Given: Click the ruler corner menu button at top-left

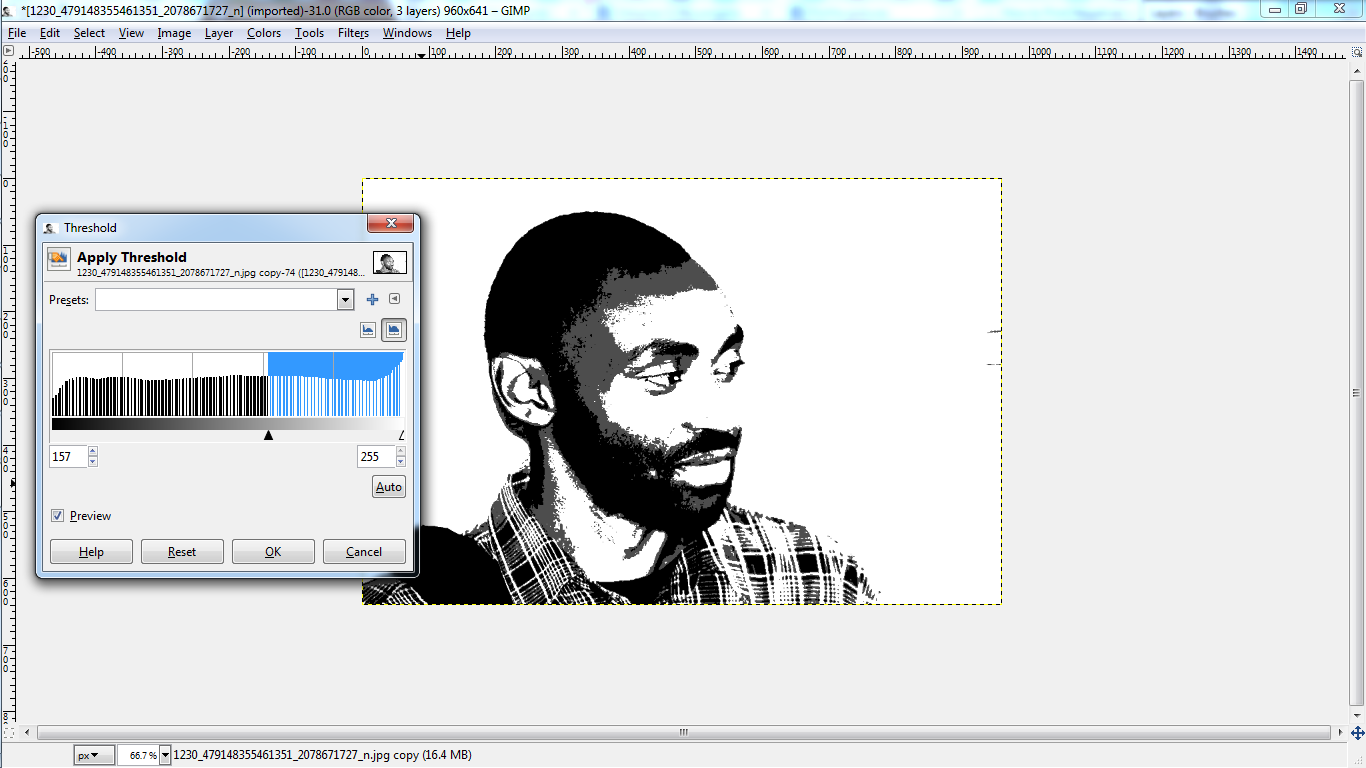Looking at the screenshot, I should (8, 51).
